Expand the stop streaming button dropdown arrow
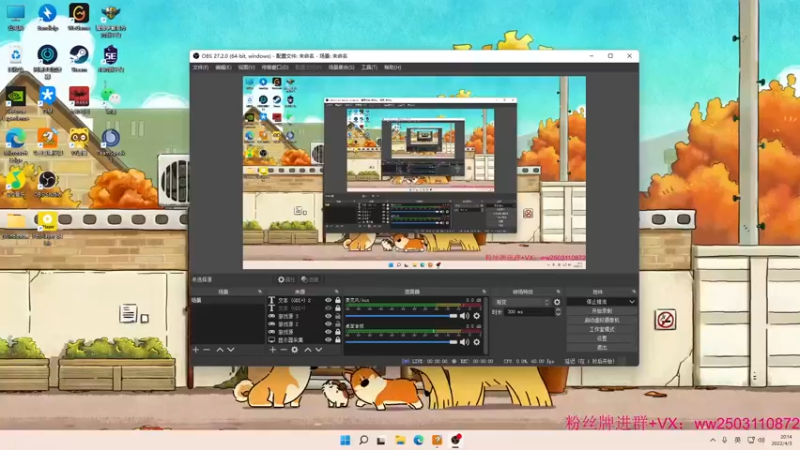Screen dimensions: 800x450 (632, 302)
